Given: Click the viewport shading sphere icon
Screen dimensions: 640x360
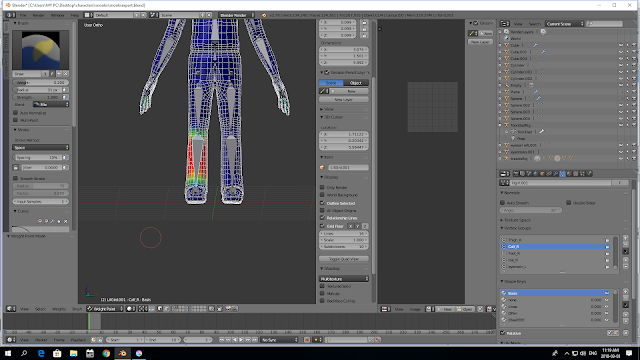Looking at the screenshot, I should (x=131, y=309).
